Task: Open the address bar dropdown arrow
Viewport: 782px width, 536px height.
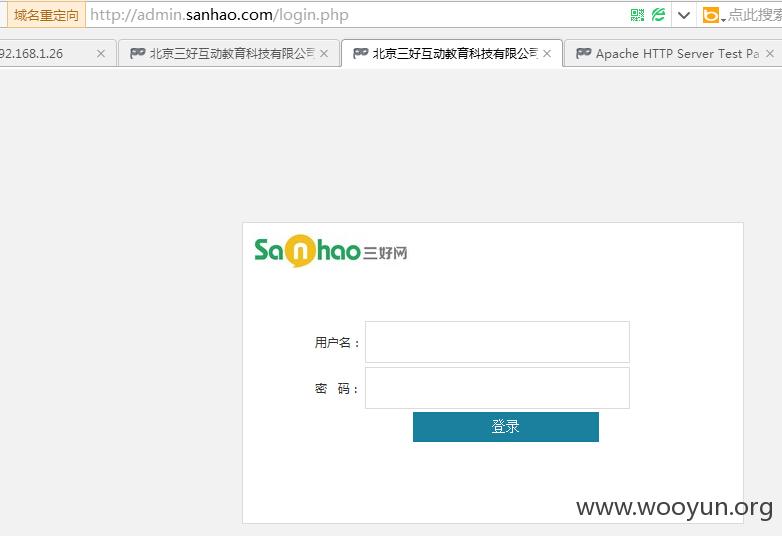Action: tap(684, 15)
